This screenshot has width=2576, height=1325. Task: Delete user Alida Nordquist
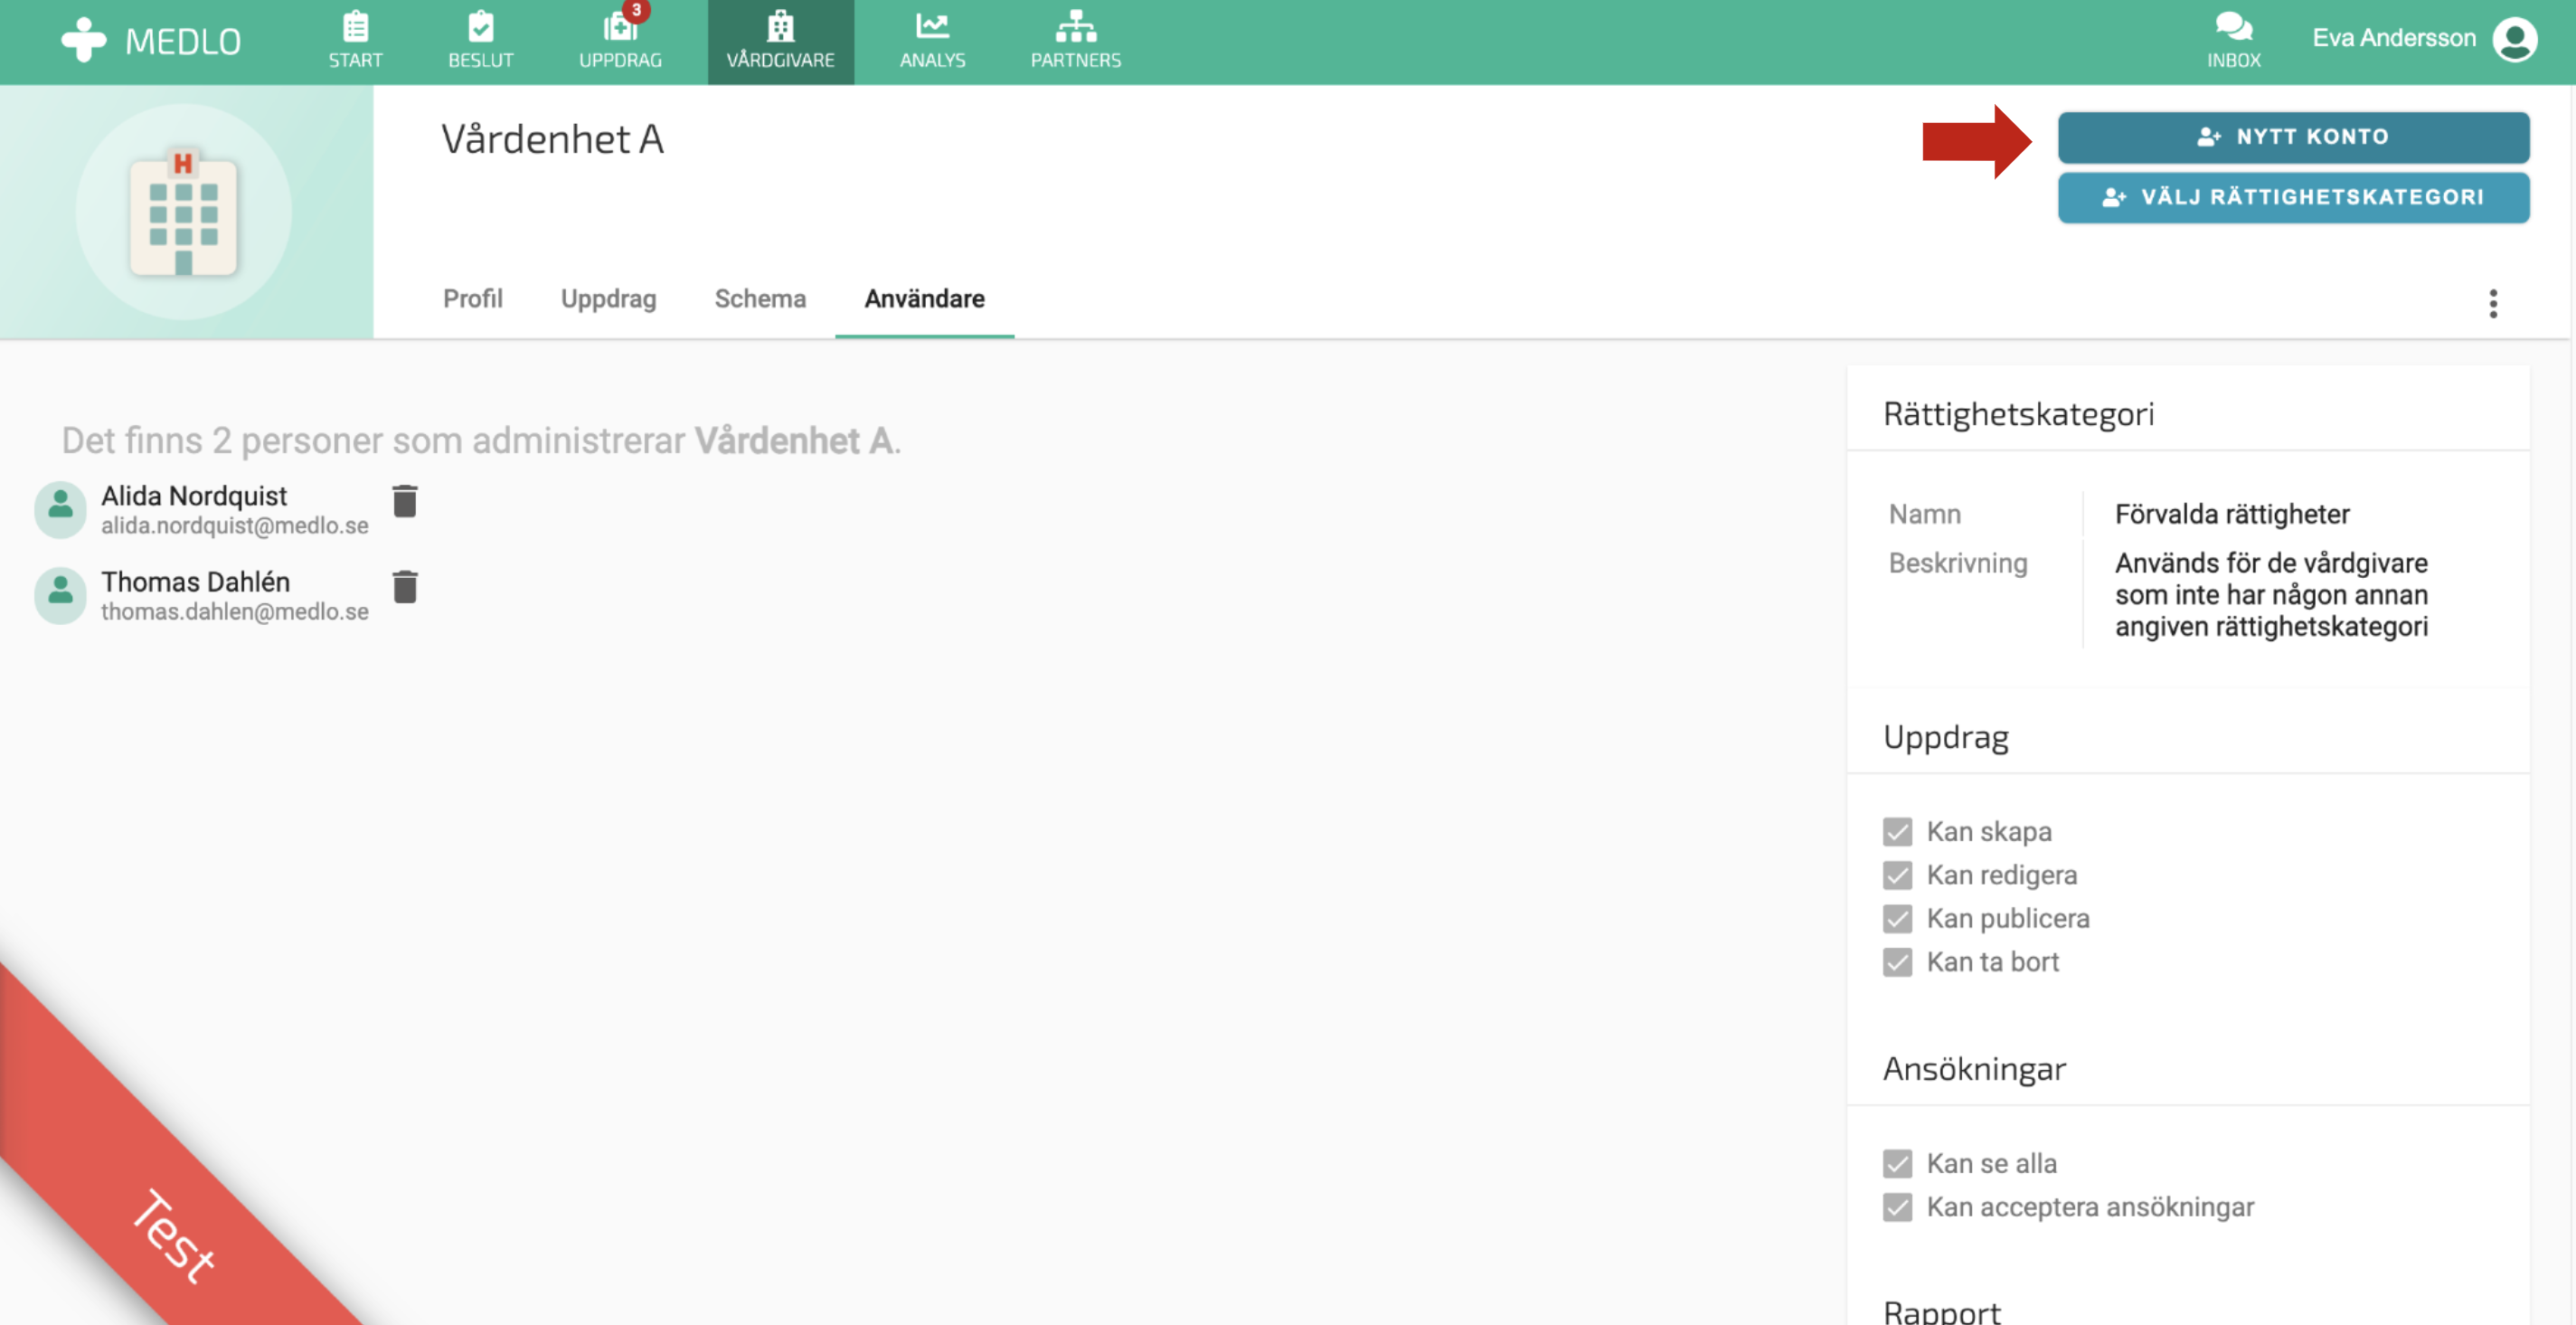point(404,501)
